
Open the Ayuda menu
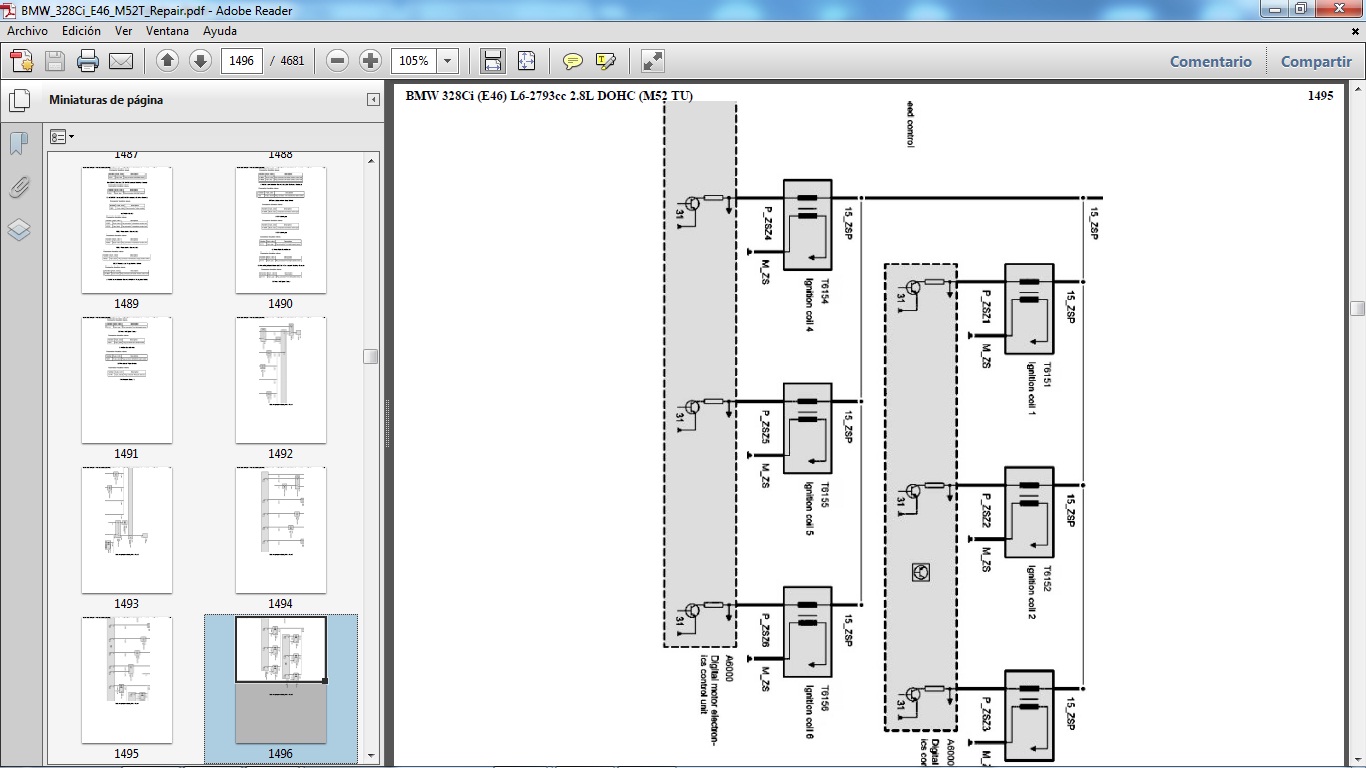(220, 31)
